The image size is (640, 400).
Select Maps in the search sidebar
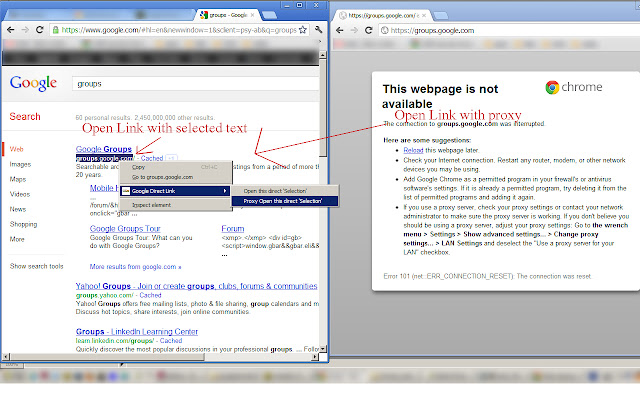click(x=18, y=179)
